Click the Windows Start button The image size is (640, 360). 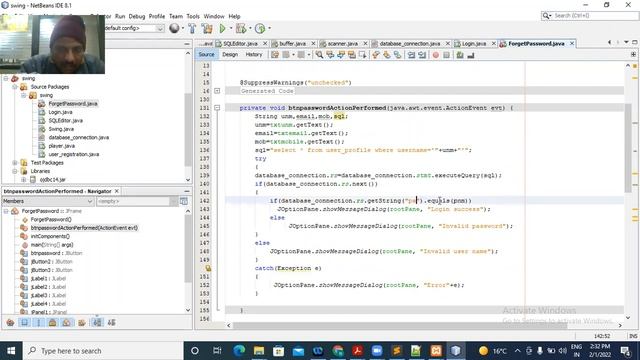tap(11, 351)
